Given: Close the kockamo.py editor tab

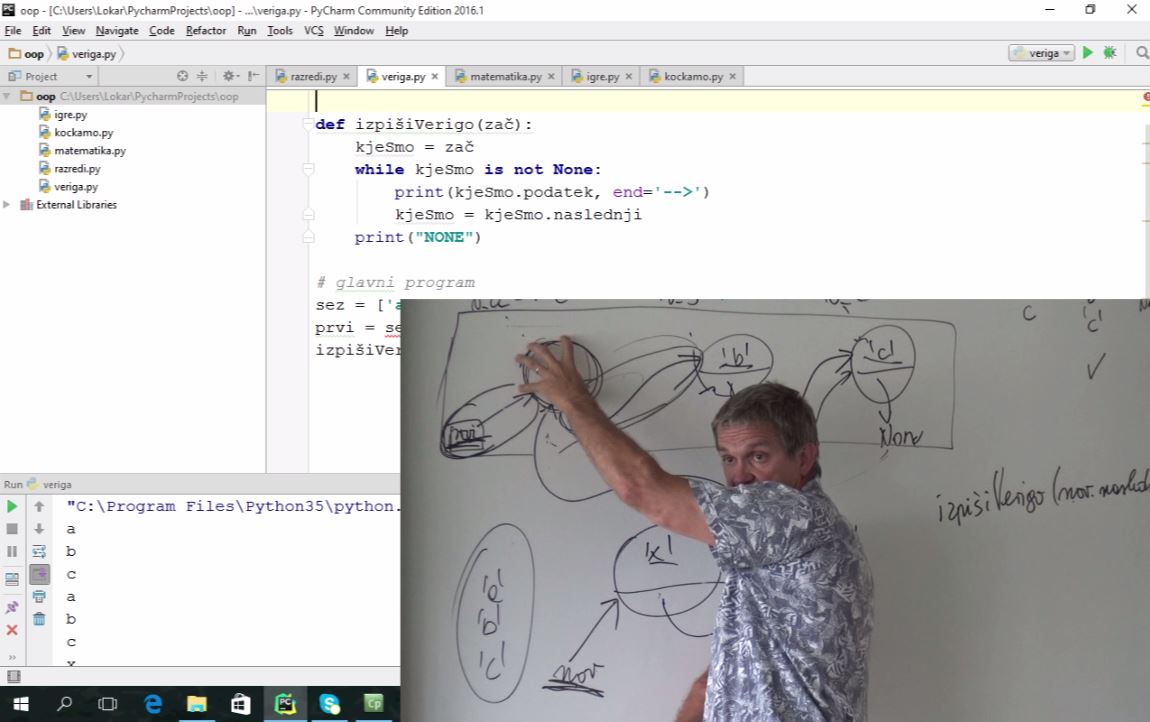Looking at the screenshot, I should pos(732,76).
